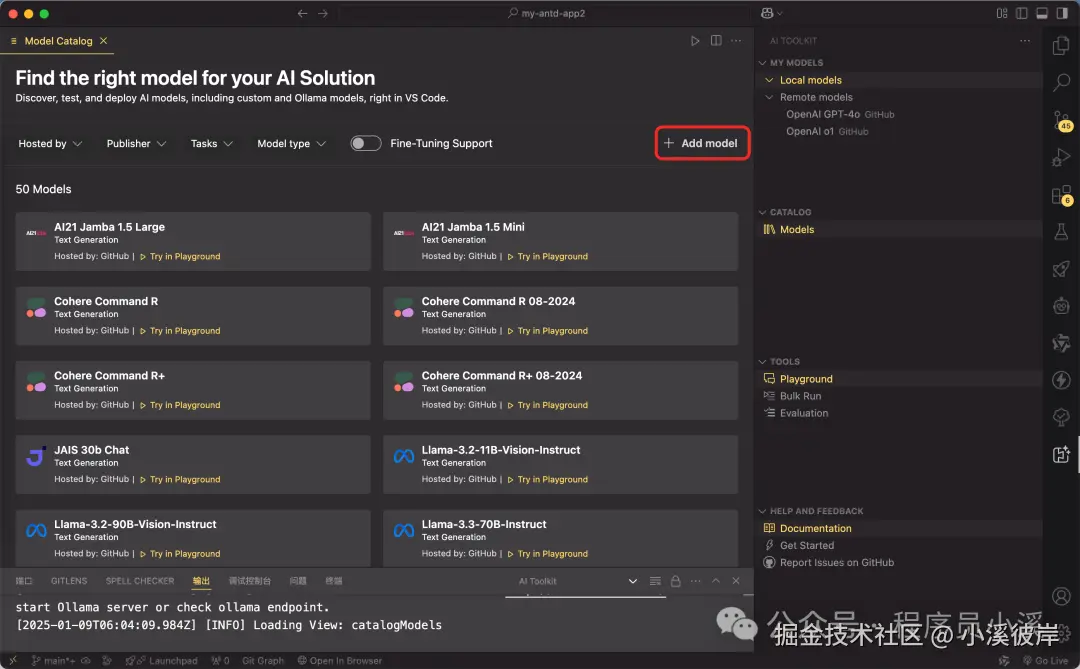Open AI Toolkit panel more actions ellipsis
Image resolution: width=1080 pixels, height=669 pixels.
[1025, 41]
